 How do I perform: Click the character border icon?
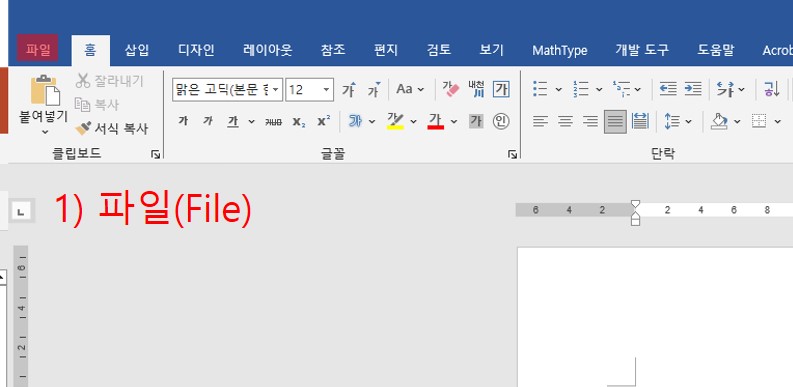tap(501, 90)
